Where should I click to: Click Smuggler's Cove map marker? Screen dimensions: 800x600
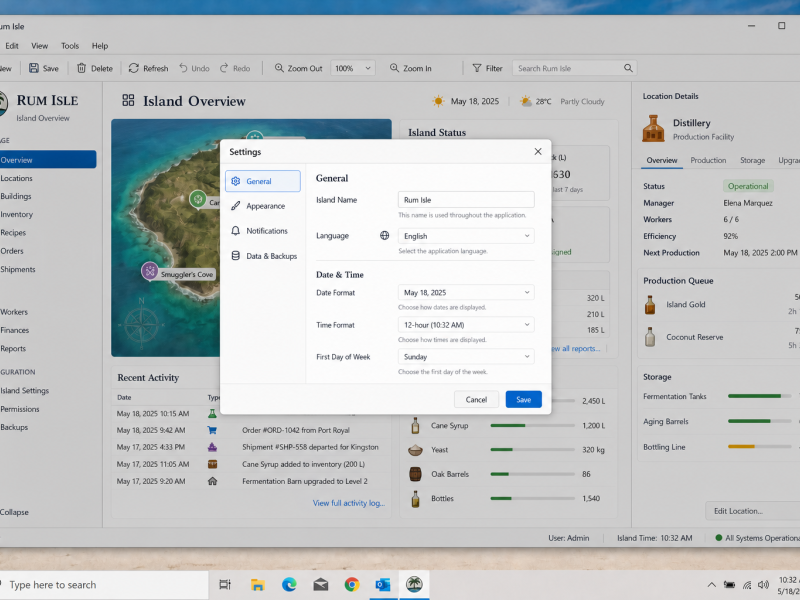[149, 271]
